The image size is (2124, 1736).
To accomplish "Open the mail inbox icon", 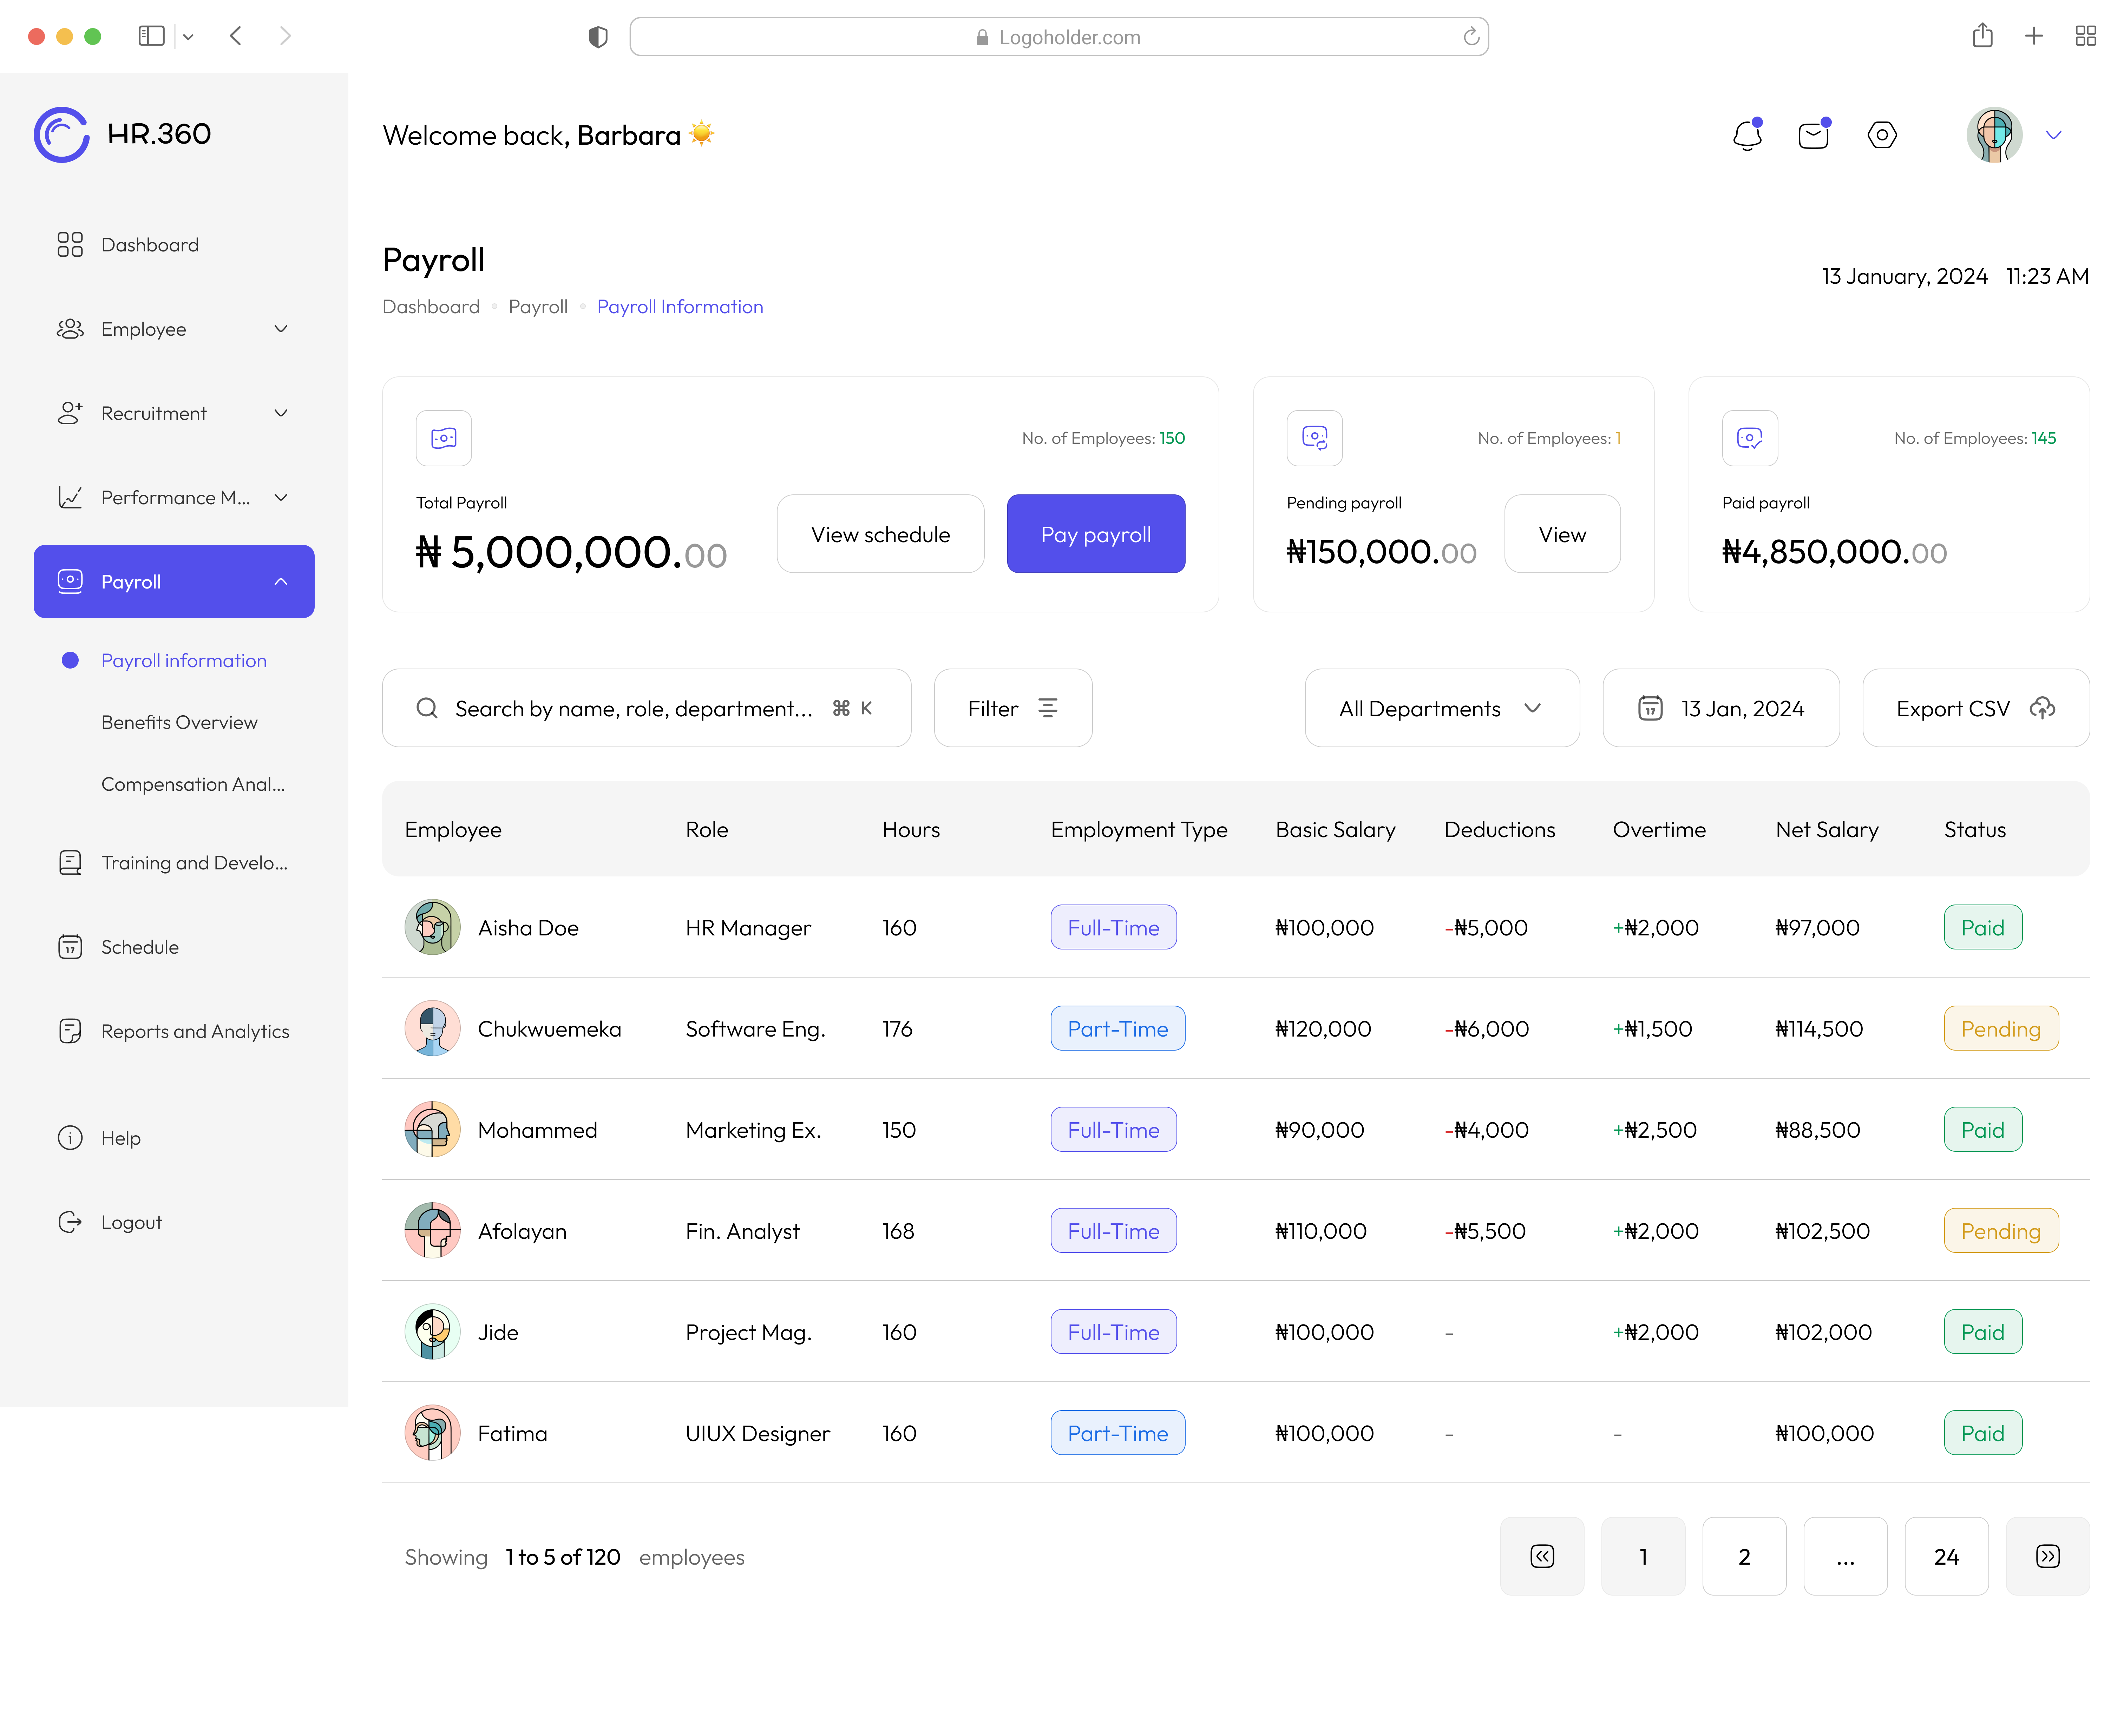I will coord(1814,135).
